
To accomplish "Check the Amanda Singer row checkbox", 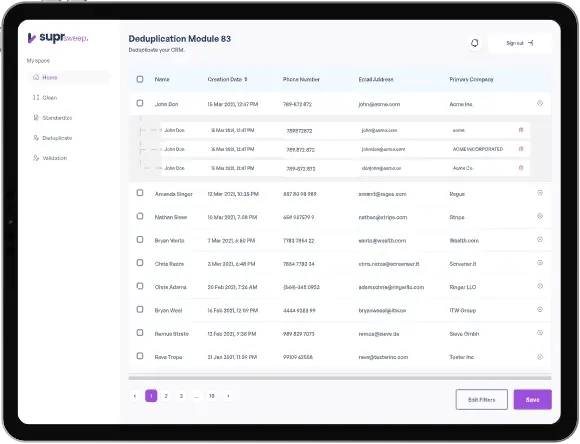I will (x=140, y=193).
